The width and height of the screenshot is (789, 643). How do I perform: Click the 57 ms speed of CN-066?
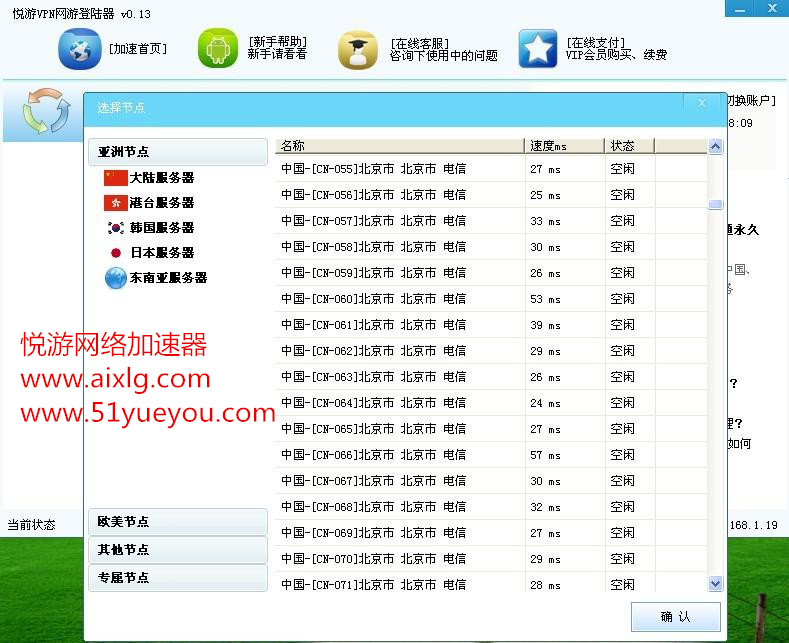545,455
